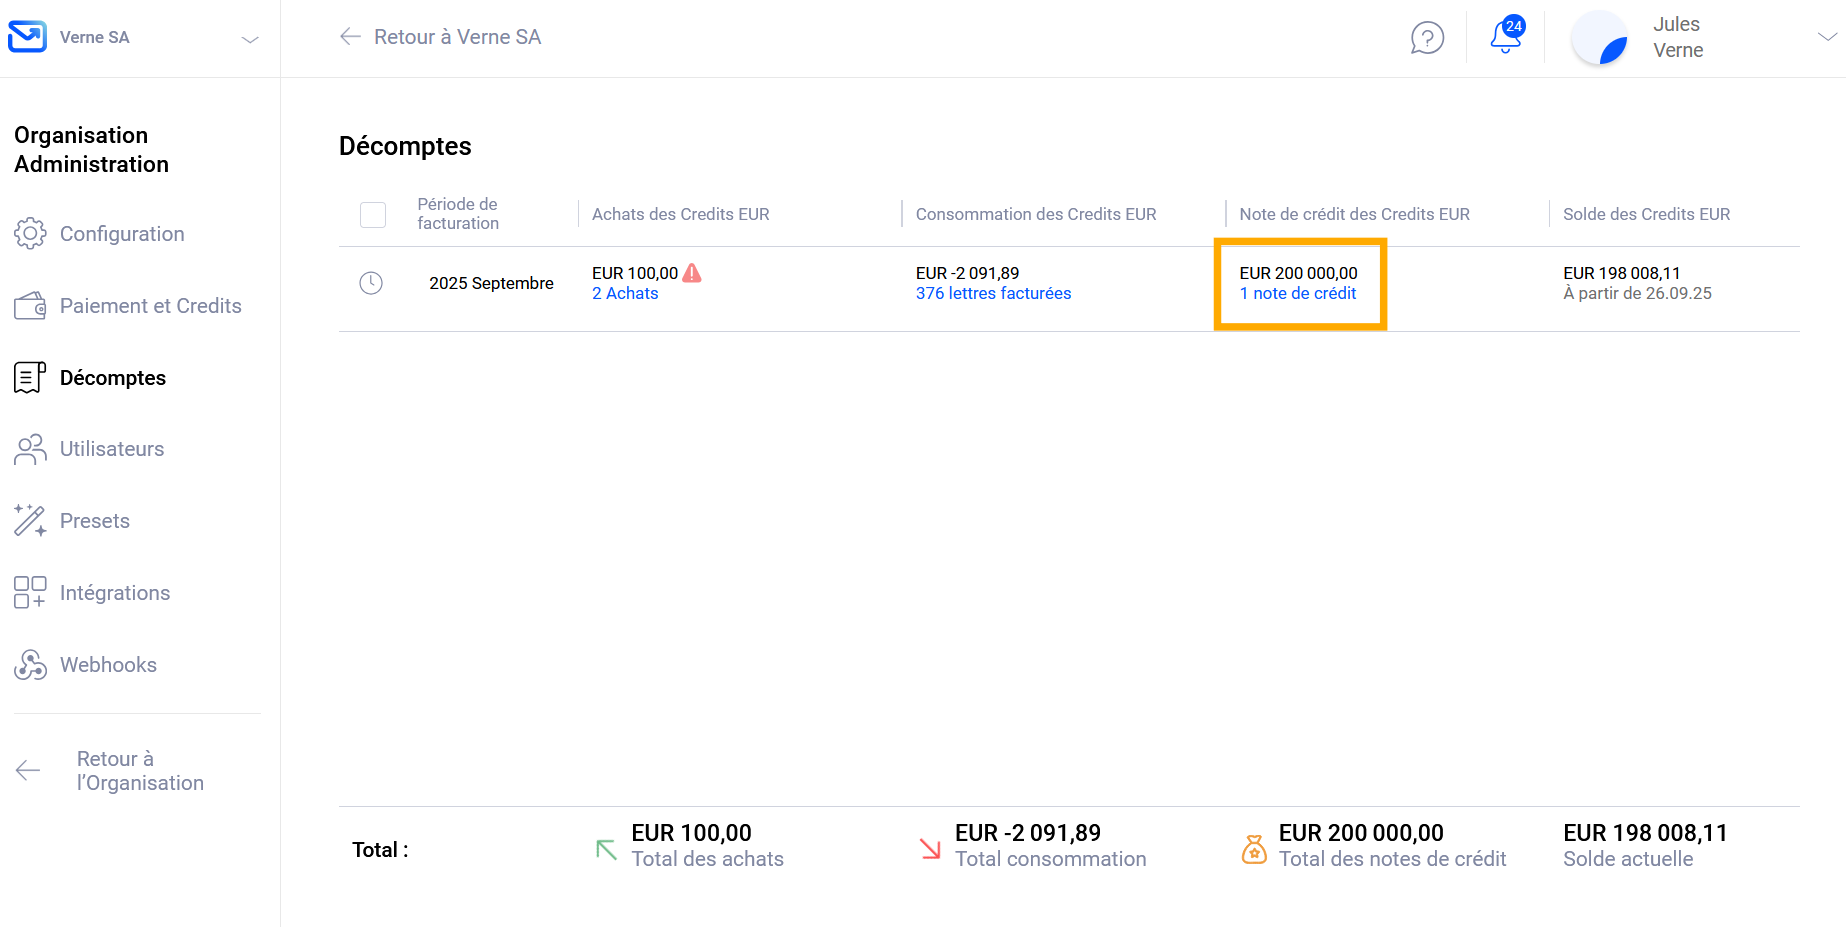Open the Jules Verne user menu chevron

coord(1826,37)
